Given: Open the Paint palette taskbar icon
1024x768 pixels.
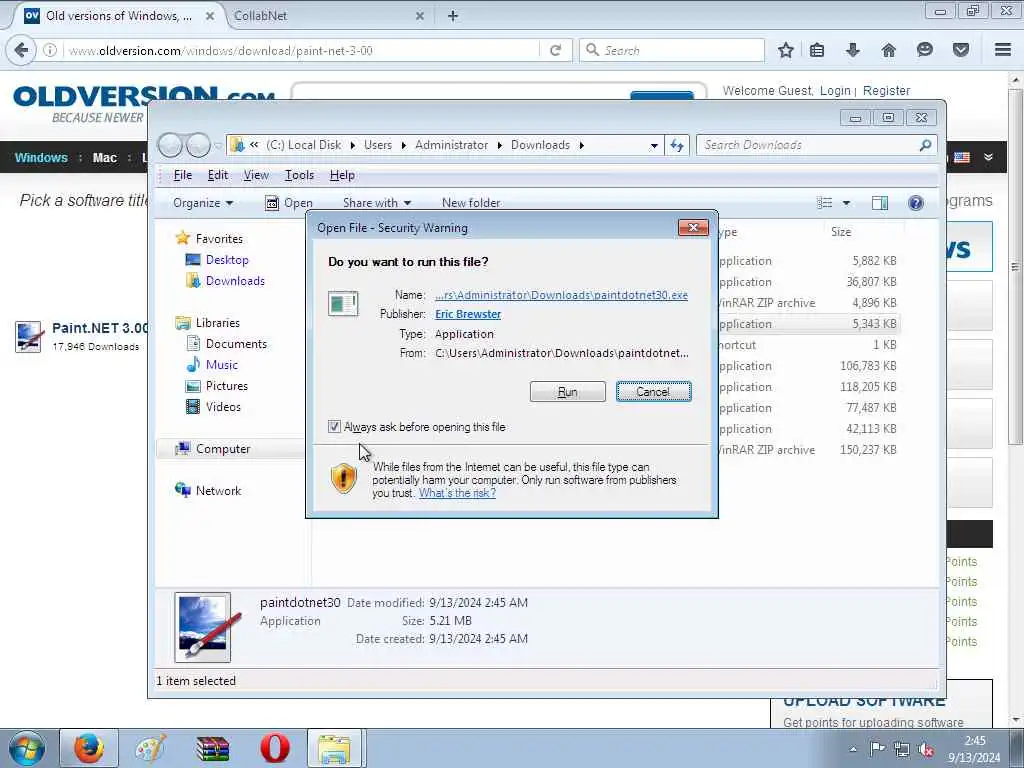Looking at the screenshot, I should (x=151, y=748).
